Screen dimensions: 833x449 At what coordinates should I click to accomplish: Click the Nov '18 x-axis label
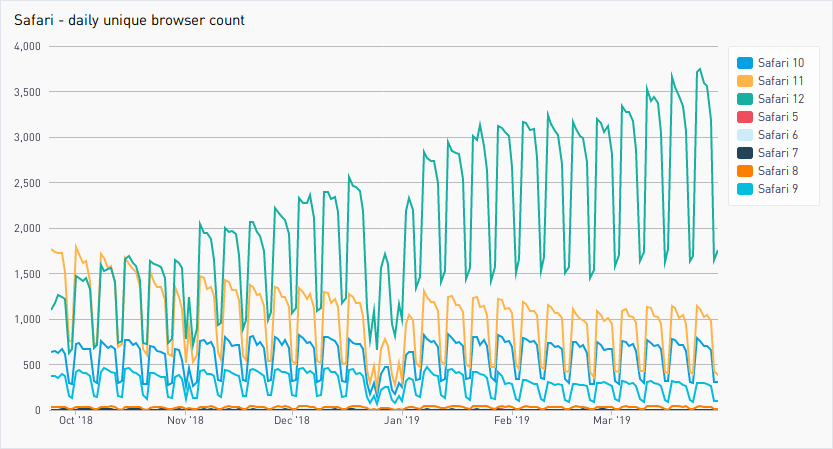coord(185,420)
